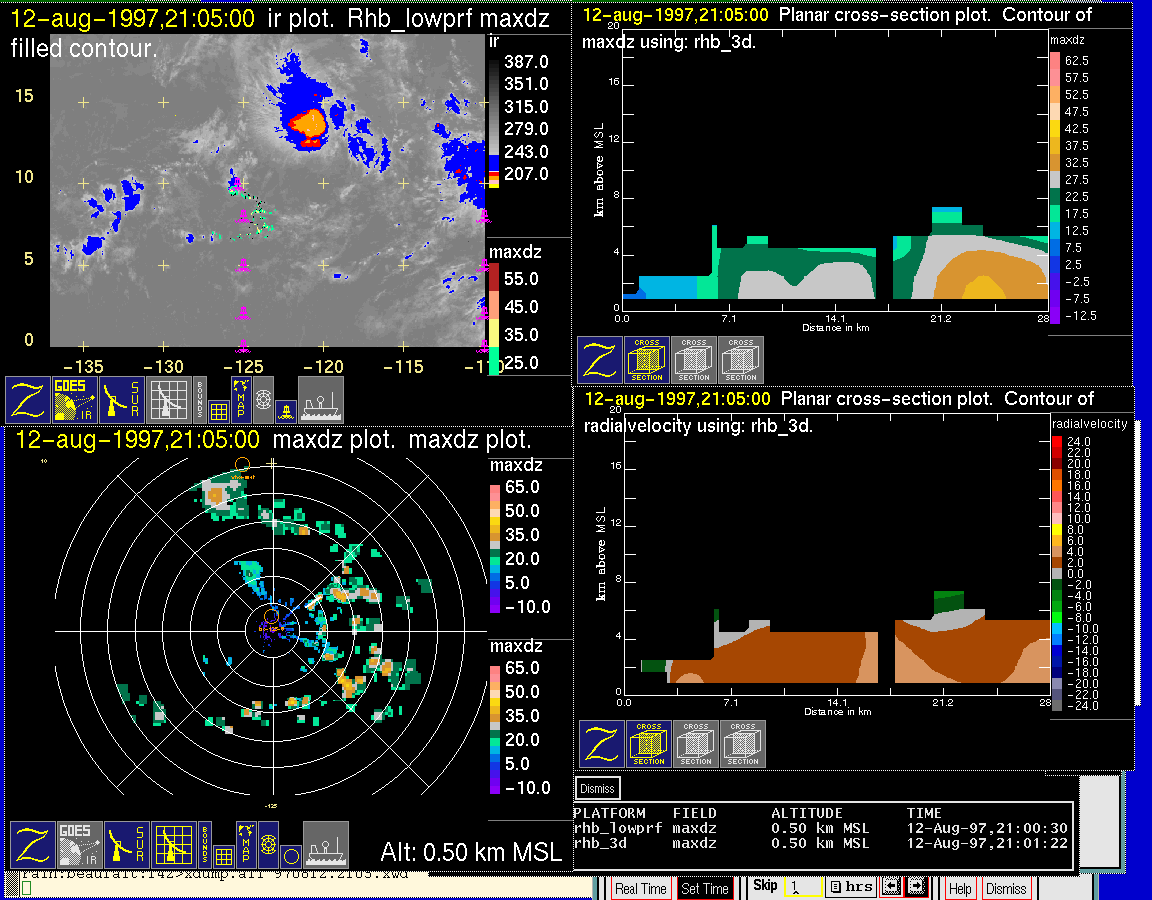Click the Z icon in radial velocity panel
Image resolution: width=1152 pixels, height=900 pixels.
tap(601, 745)
